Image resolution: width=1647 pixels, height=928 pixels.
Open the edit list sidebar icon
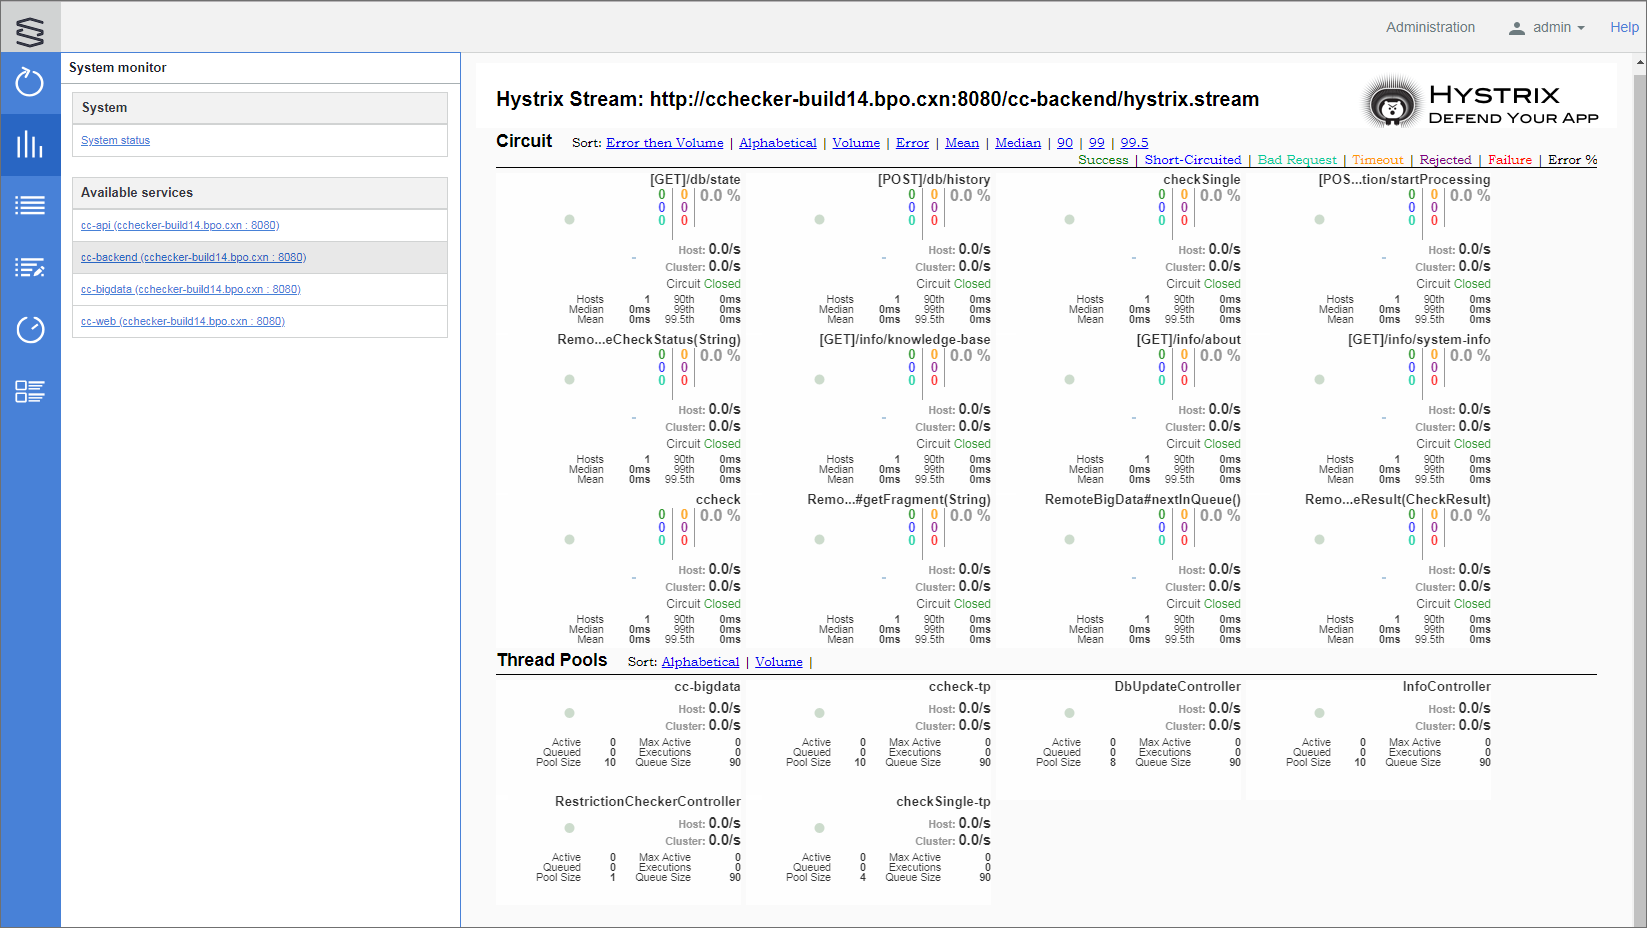[x=30, y=268]
